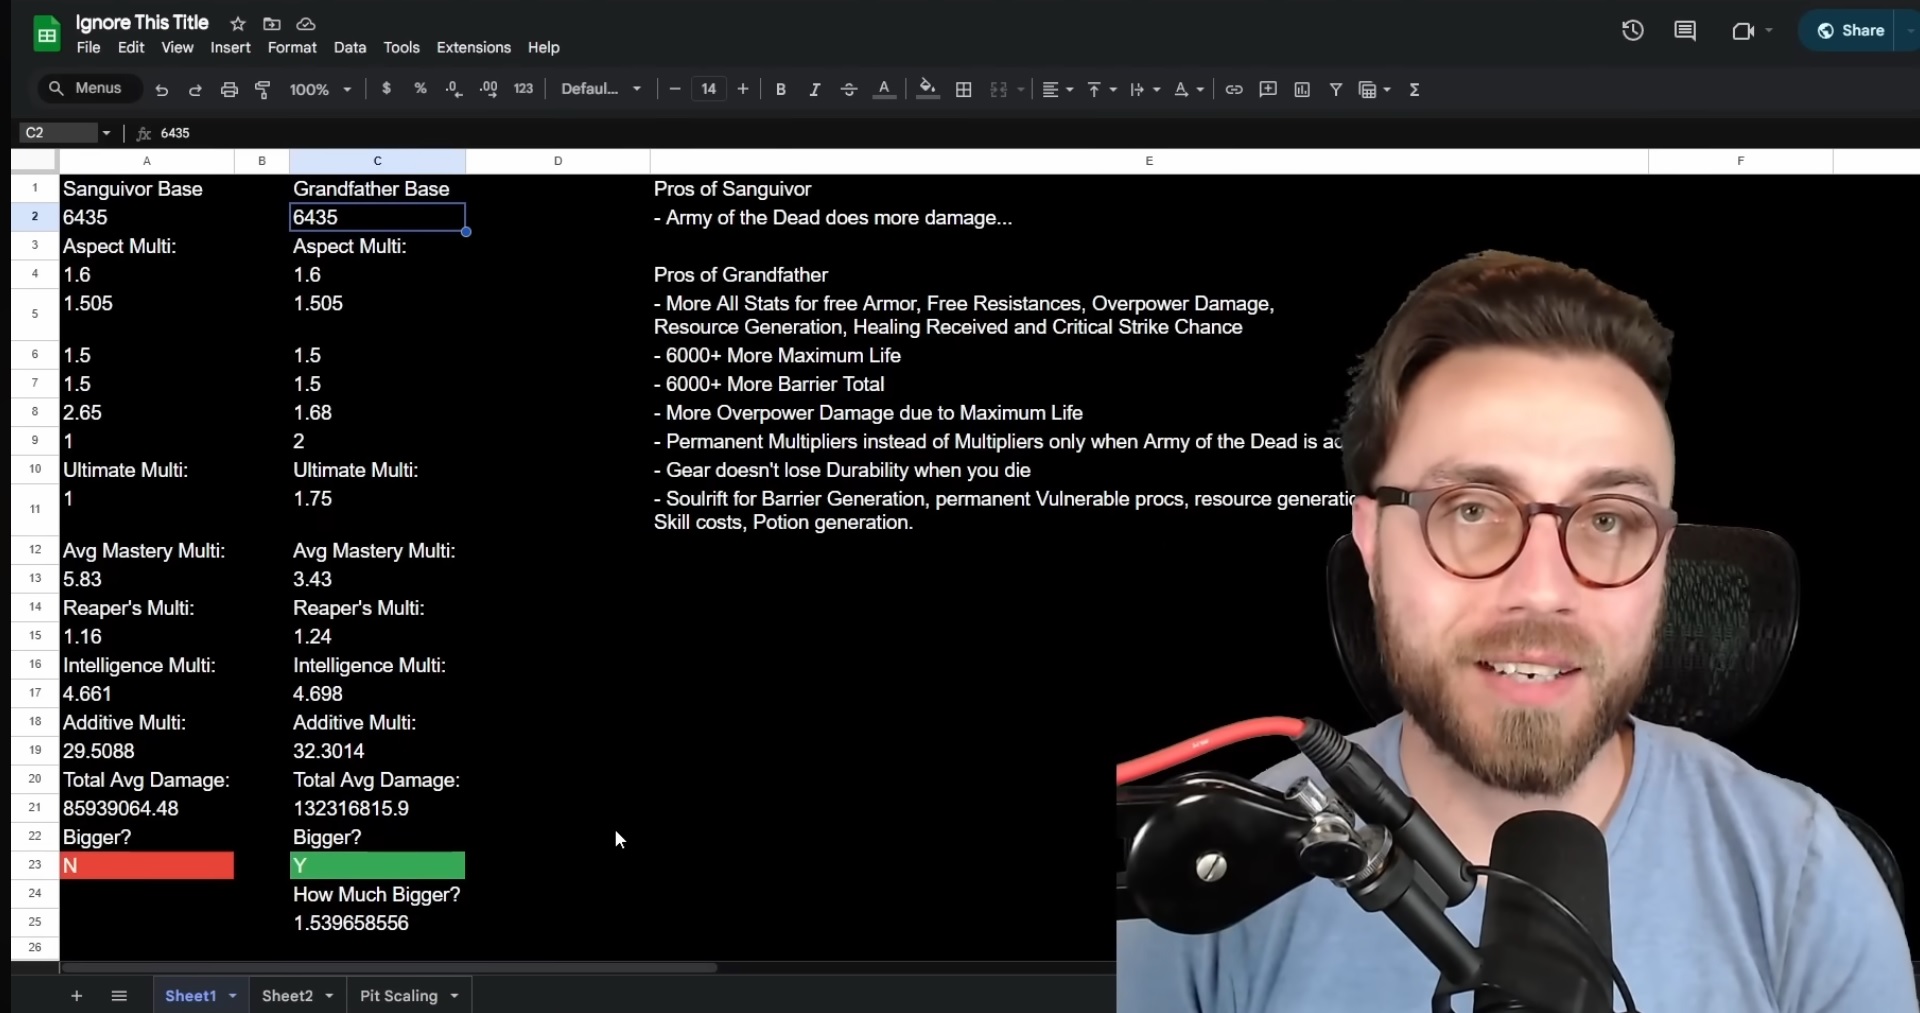Image resolution: width=1920 pixels, height=1013 pixels.
Task: Insert a link with link icon
Action: pyautogui.click(x=1234, y=89)
